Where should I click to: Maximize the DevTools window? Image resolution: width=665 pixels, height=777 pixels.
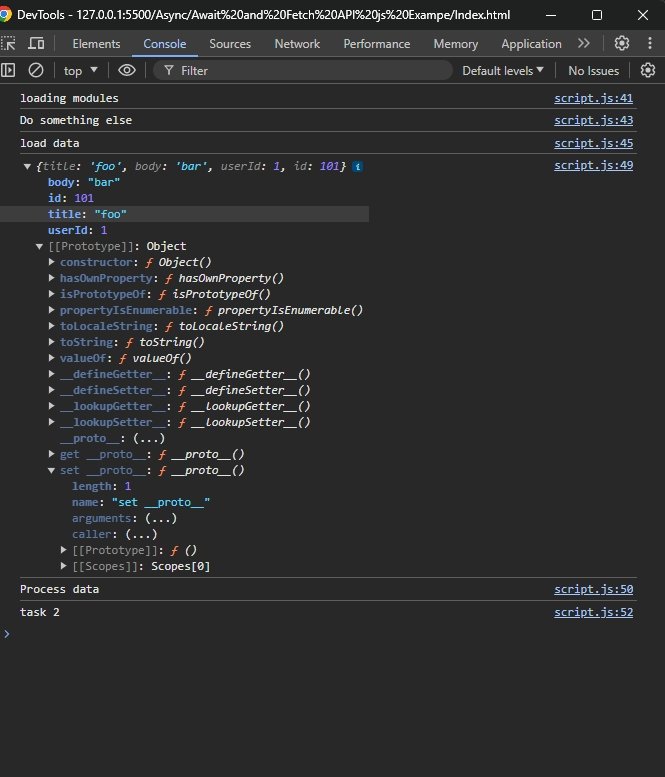pyautogui.click(x=597, y=15)
